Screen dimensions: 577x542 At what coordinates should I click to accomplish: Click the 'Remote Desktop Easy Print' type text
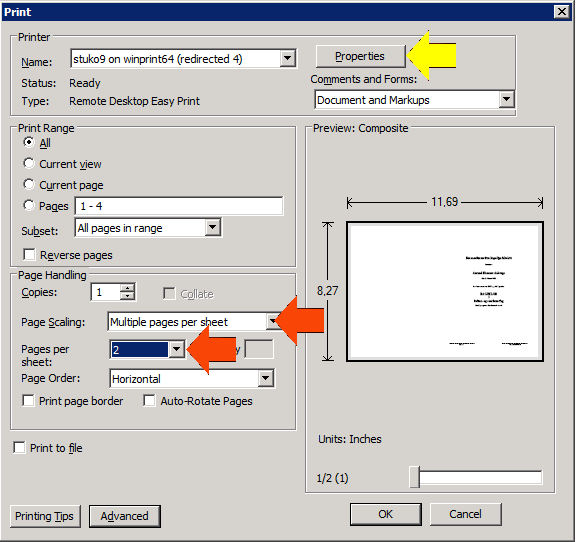(x=134, y=101)
